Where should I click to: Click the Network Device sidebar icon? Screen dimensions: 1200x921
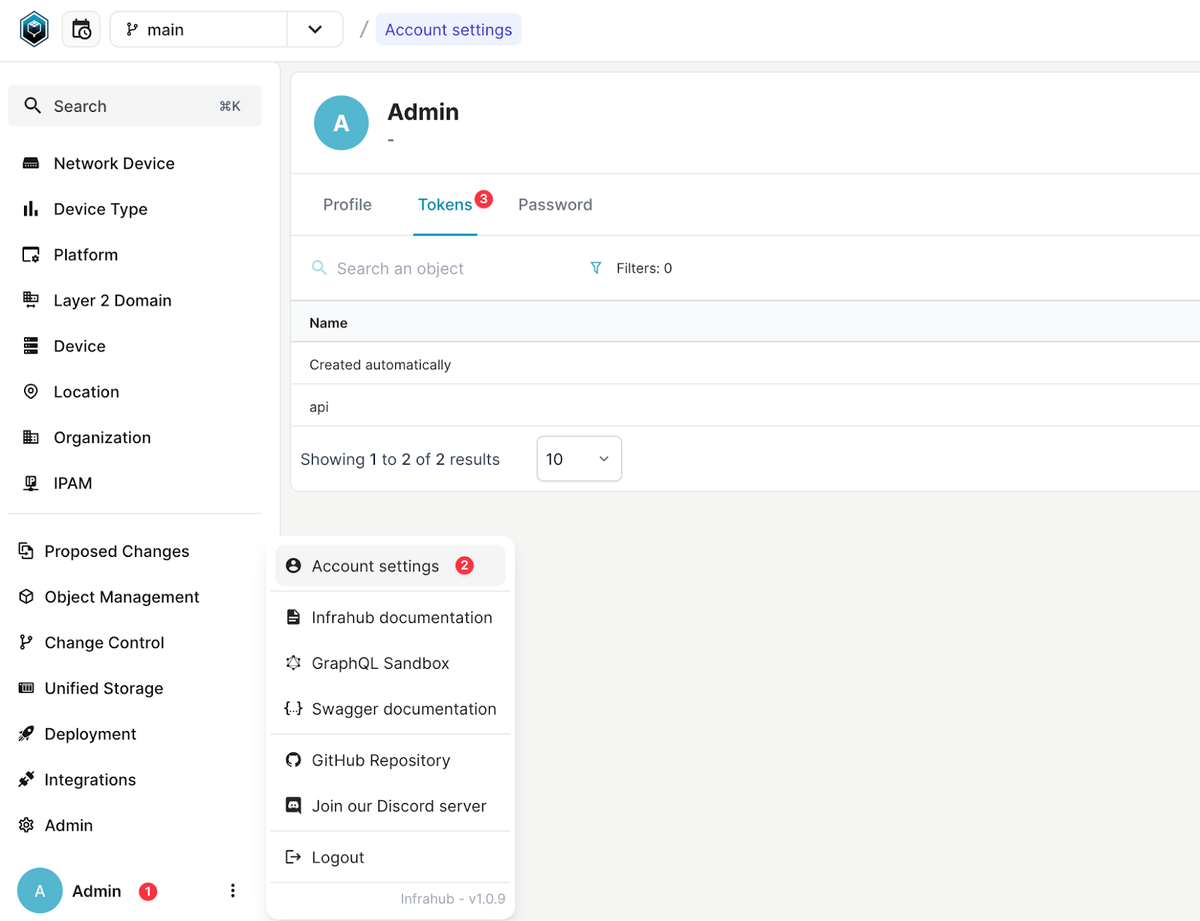31,163
